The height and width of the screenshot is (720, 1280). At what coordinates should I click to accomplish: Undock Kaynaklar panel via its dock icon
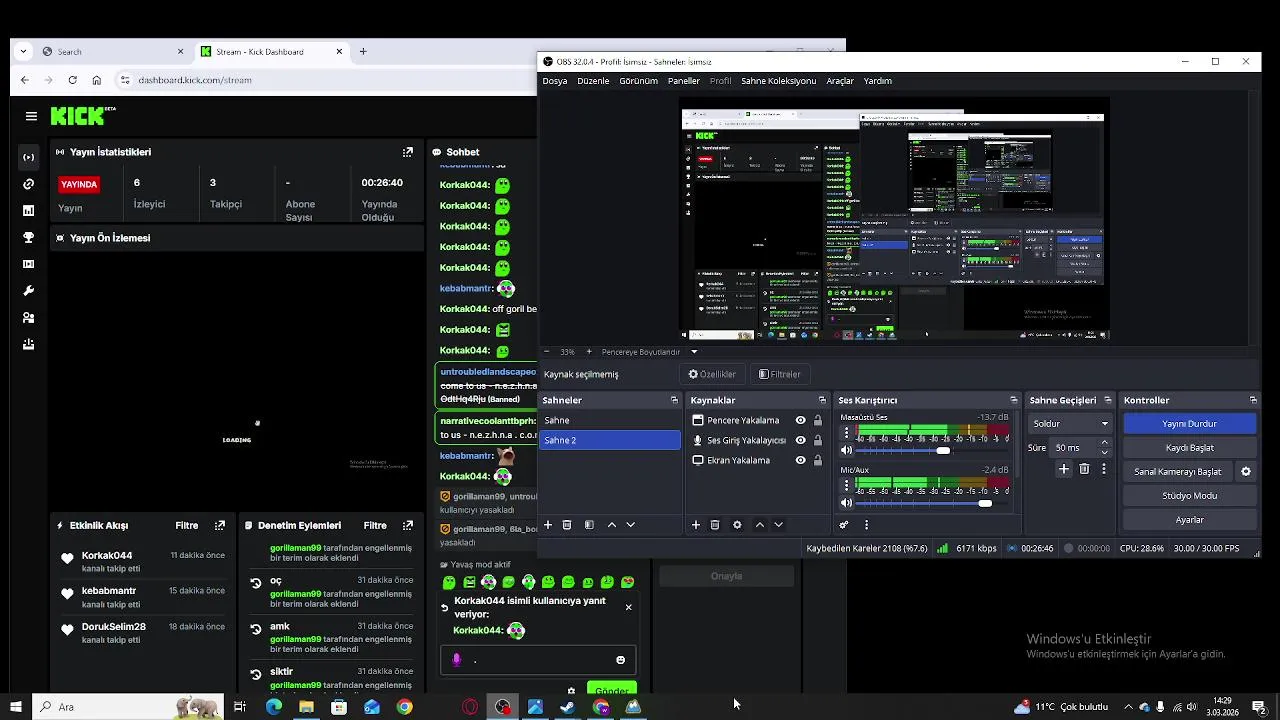click(822, 400)
